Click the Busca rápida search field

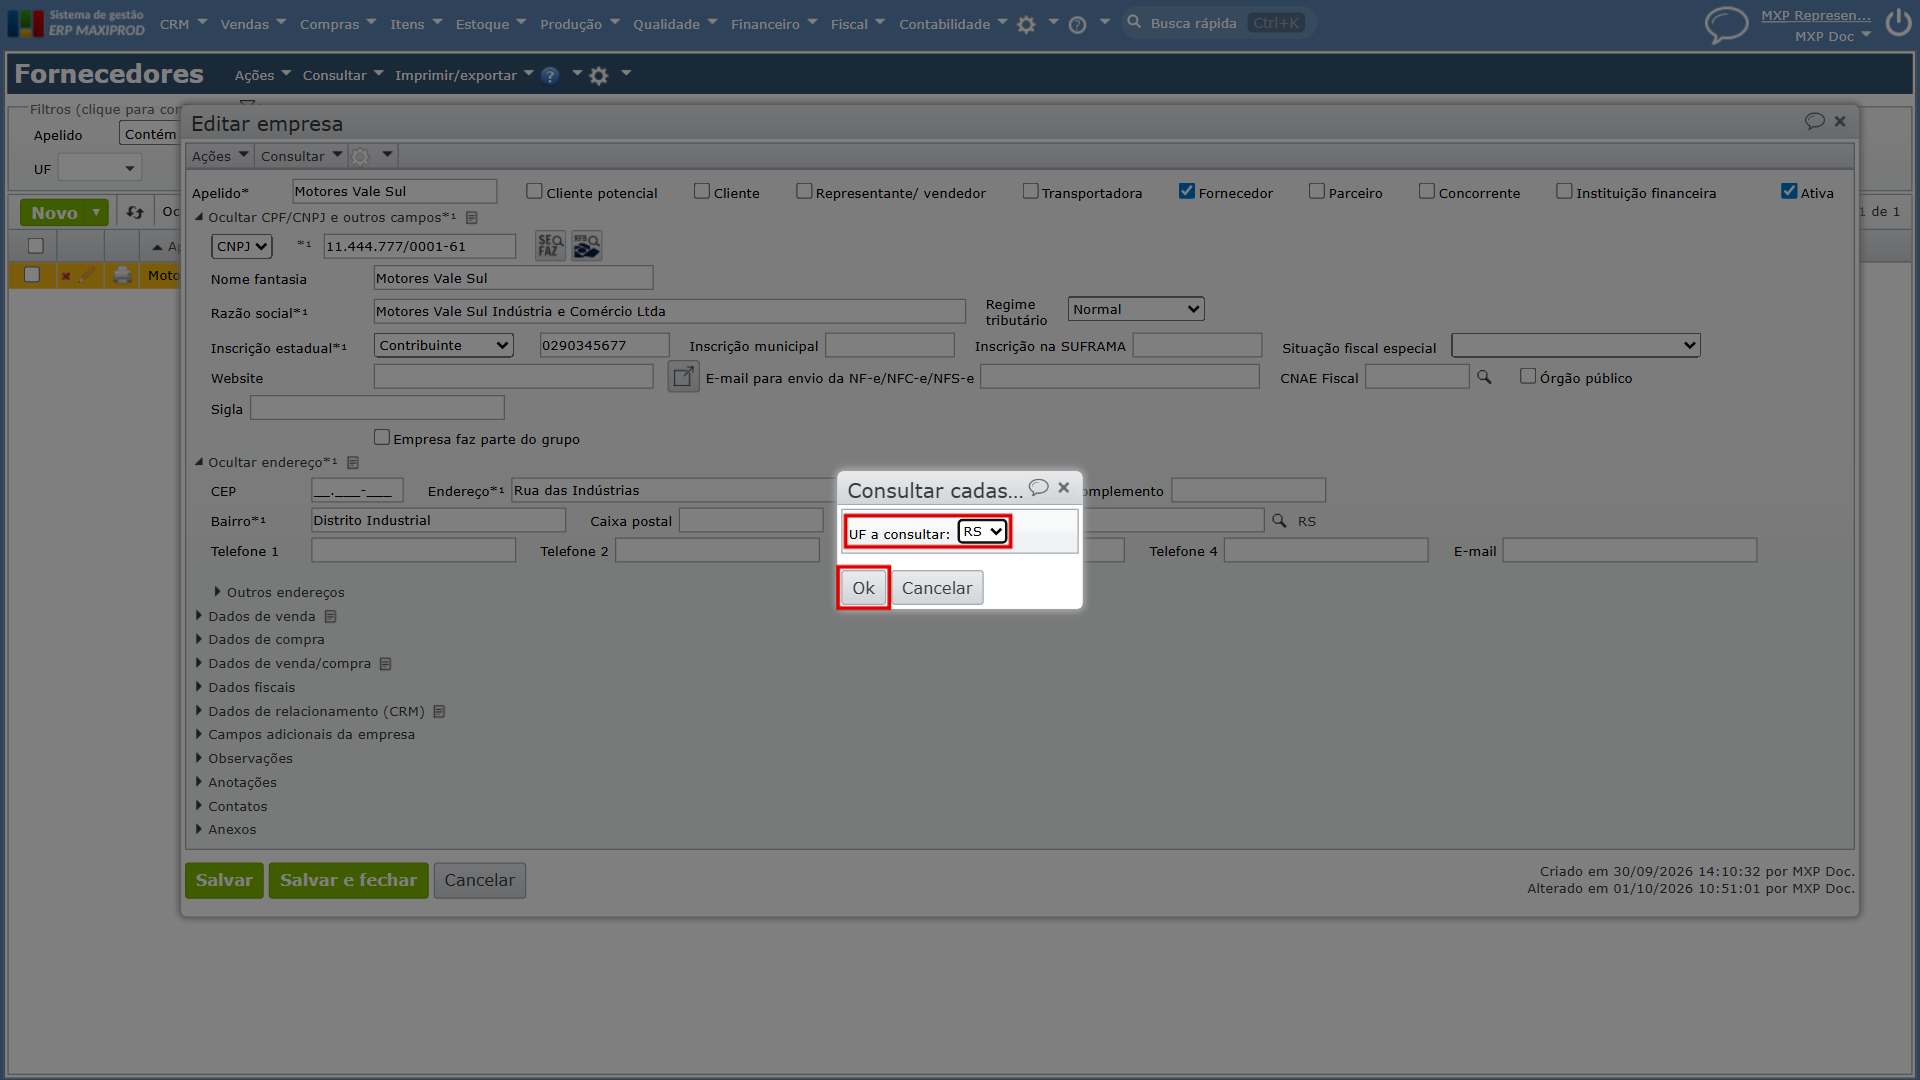(1217, 23)
